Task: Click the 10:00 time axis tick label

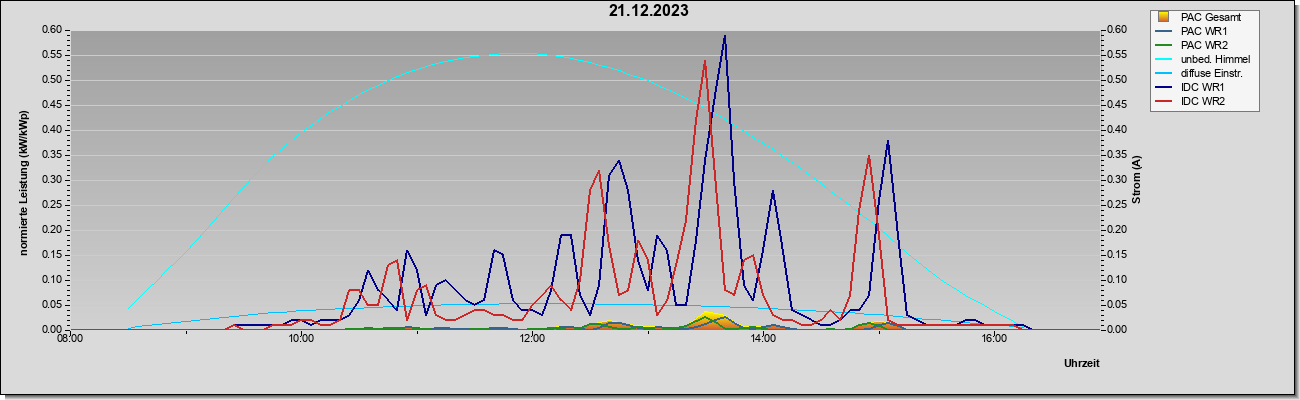Action: click(x=301, y=340)
